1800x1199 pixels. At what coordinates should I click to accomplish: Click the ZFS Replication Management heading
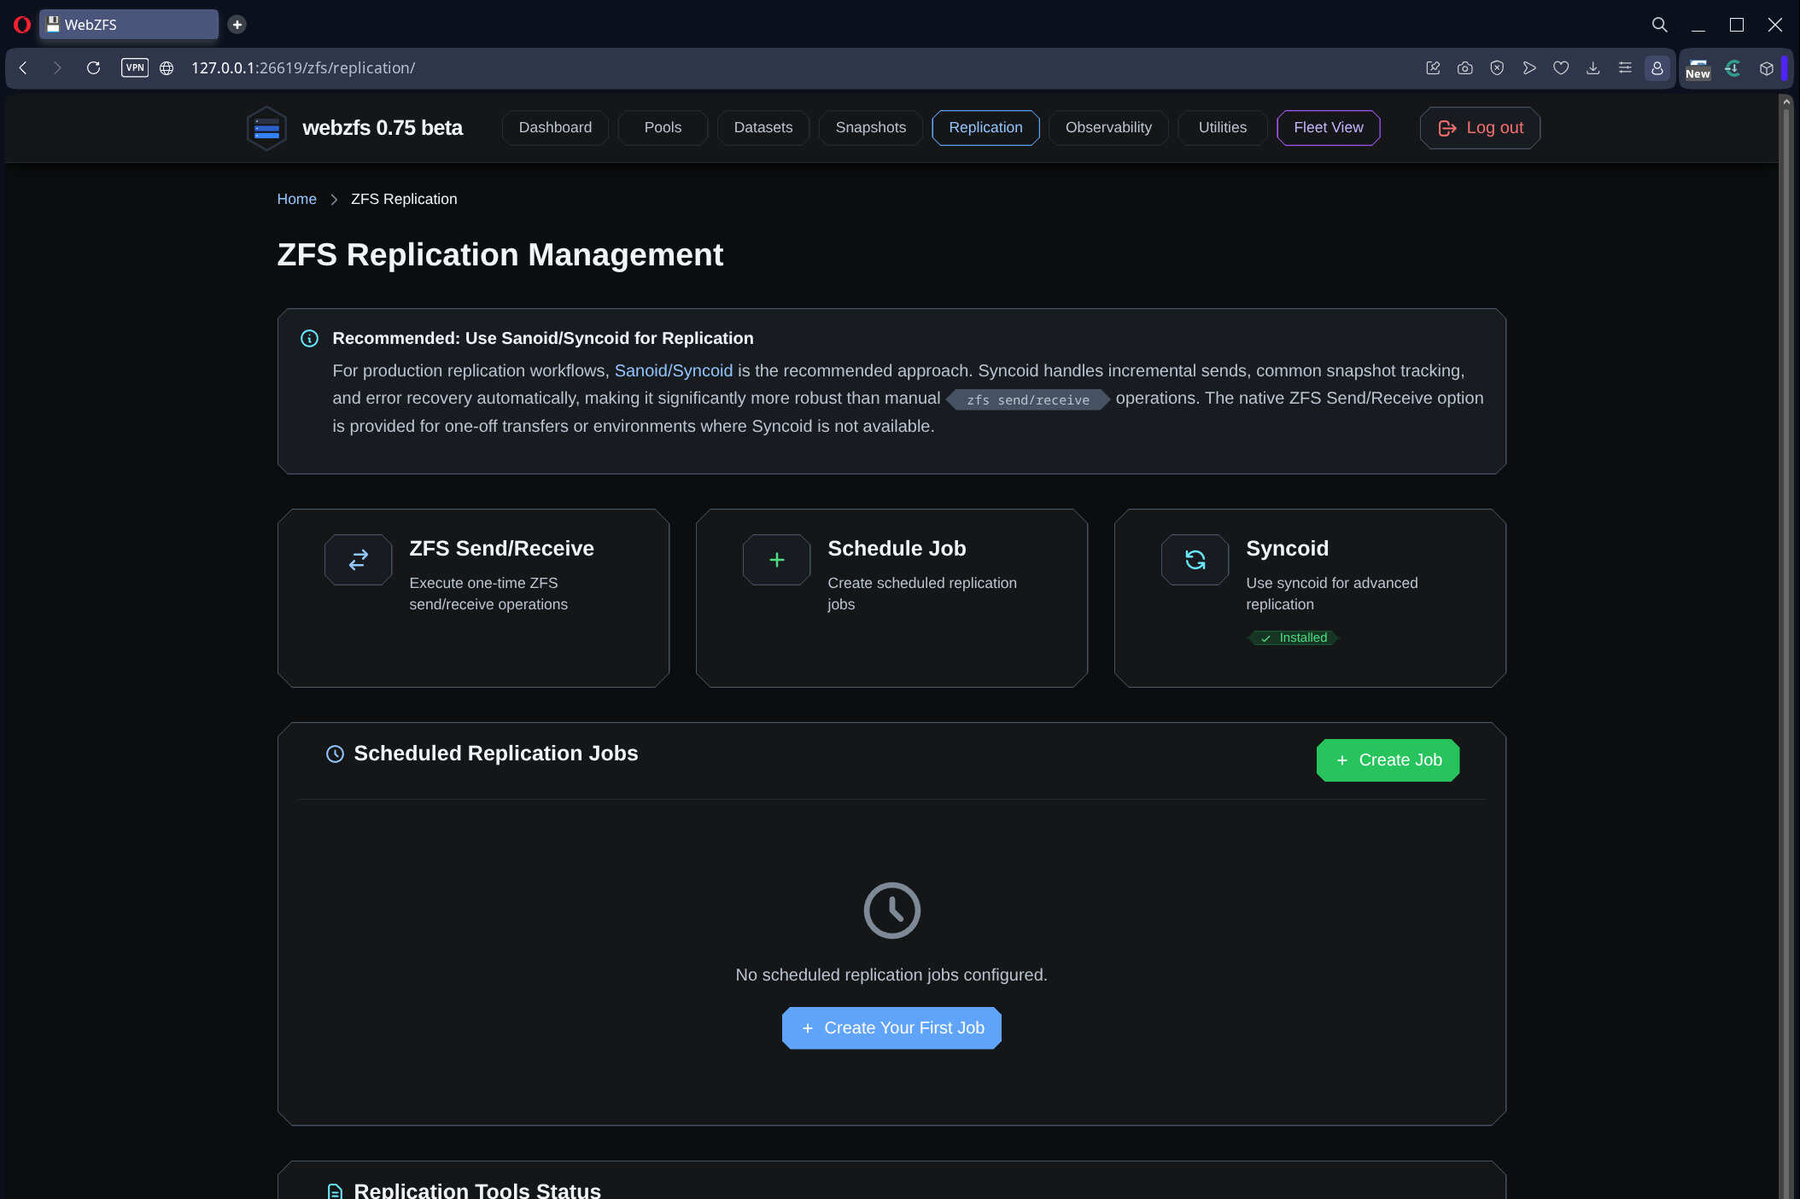click(500, 255)
